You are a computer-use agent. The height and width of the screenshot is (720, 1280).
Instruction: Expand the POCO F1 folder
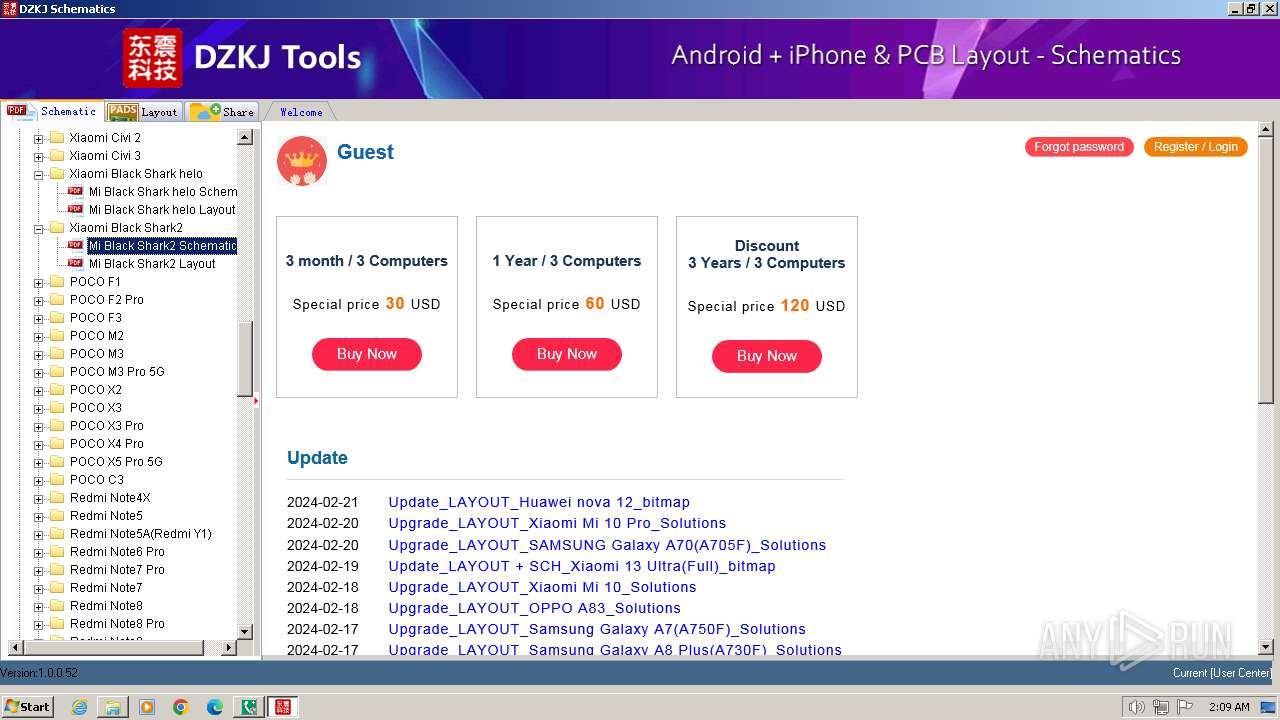point(39,282)
